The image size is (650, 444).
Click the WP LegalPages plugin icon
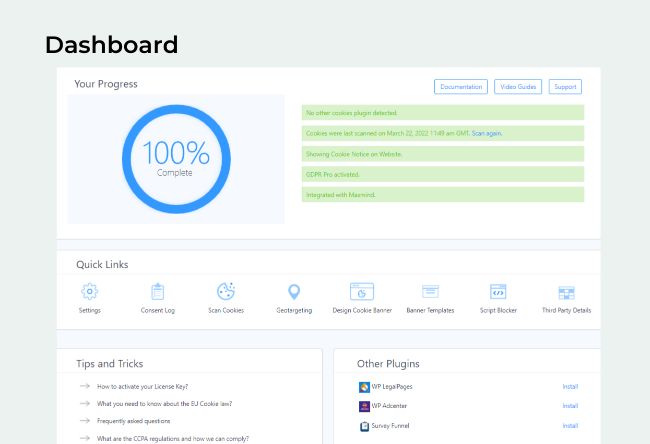pos(364,387)
